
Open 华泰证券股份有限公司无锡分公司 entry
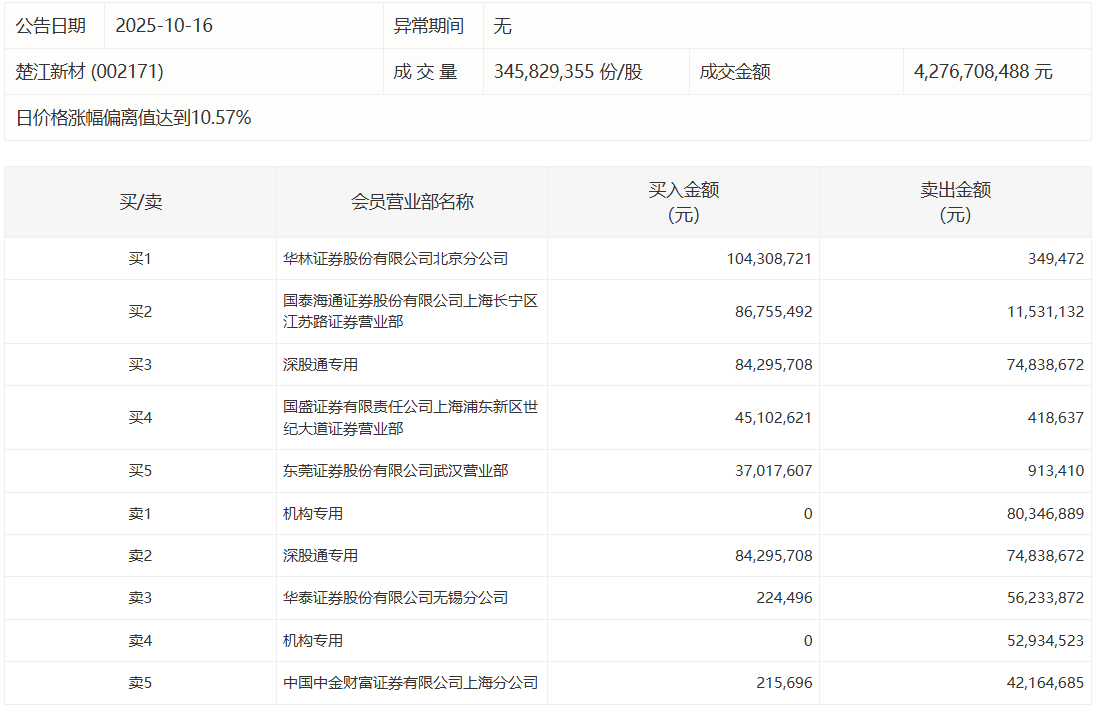pos(395,598)
